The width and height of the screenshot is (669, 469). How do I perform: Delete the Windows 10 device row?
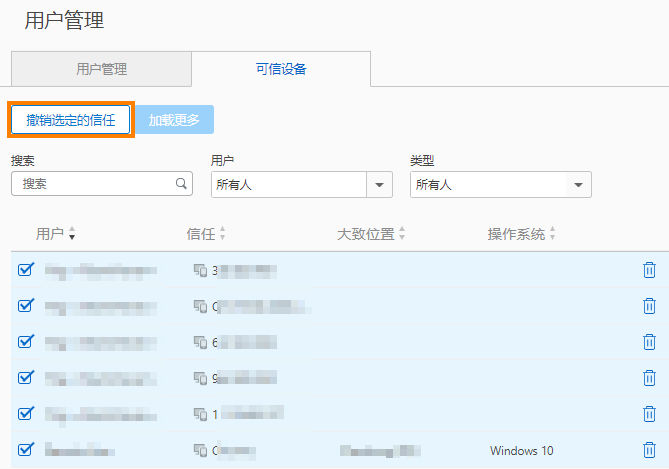pyautogui.click(x=649, y=450)
